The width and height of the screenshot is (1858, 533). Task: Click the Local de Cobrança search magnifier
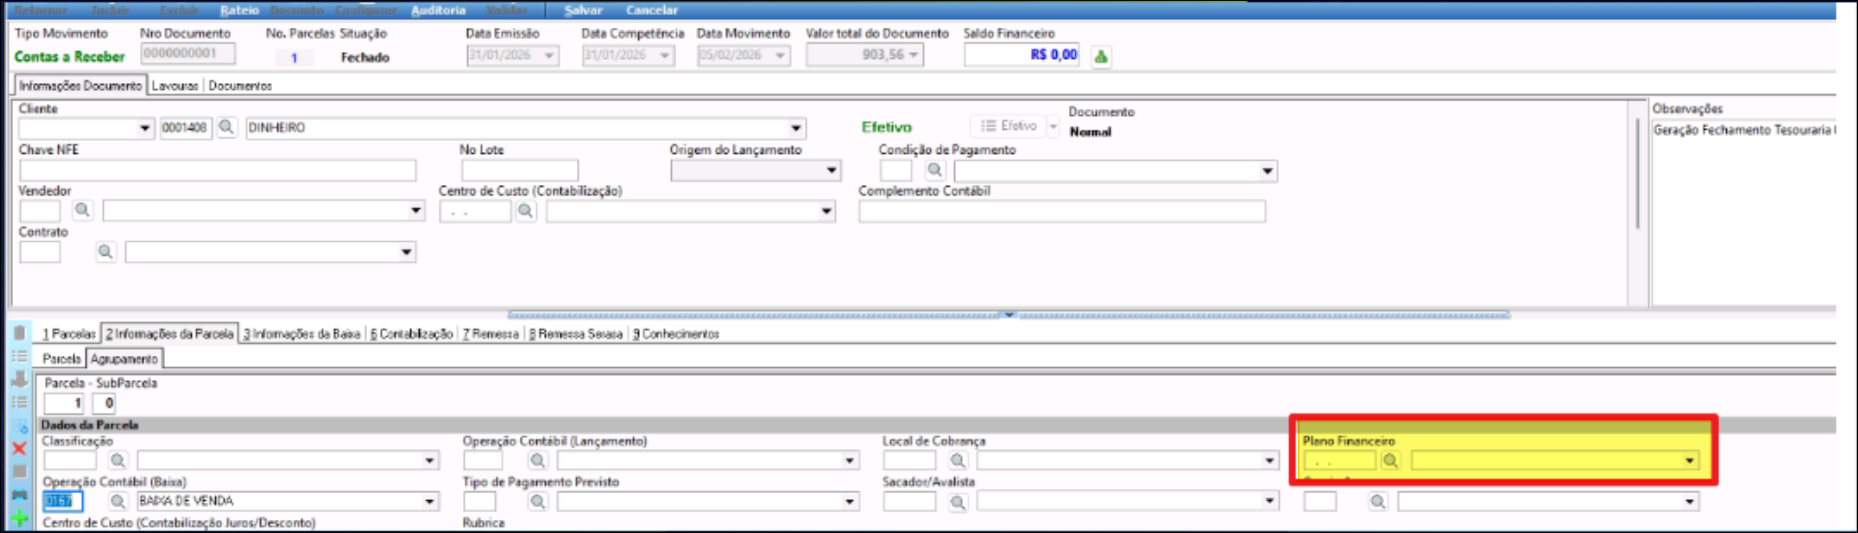(958, 460)
